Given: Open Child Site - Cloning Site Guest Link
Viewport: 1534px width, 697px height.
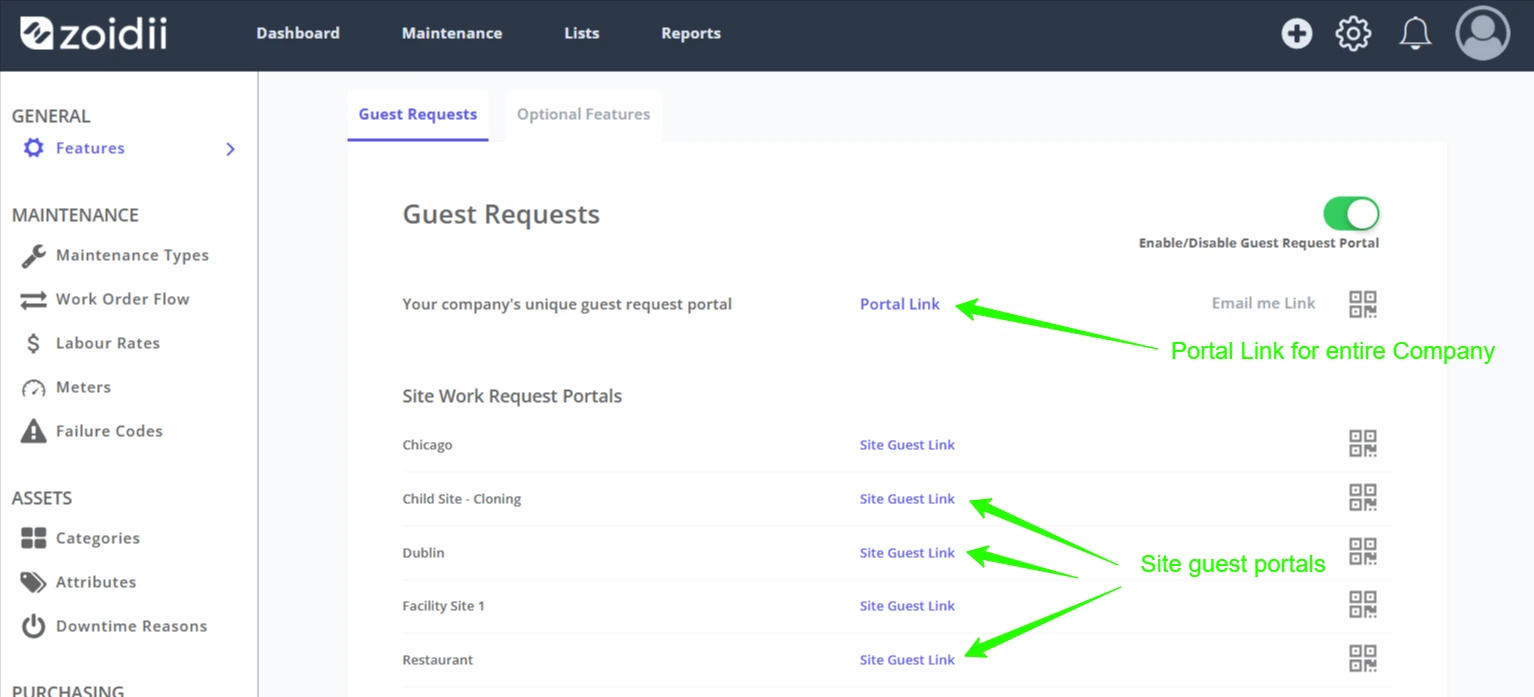Looking at the screenshot, I should (907, 499).
